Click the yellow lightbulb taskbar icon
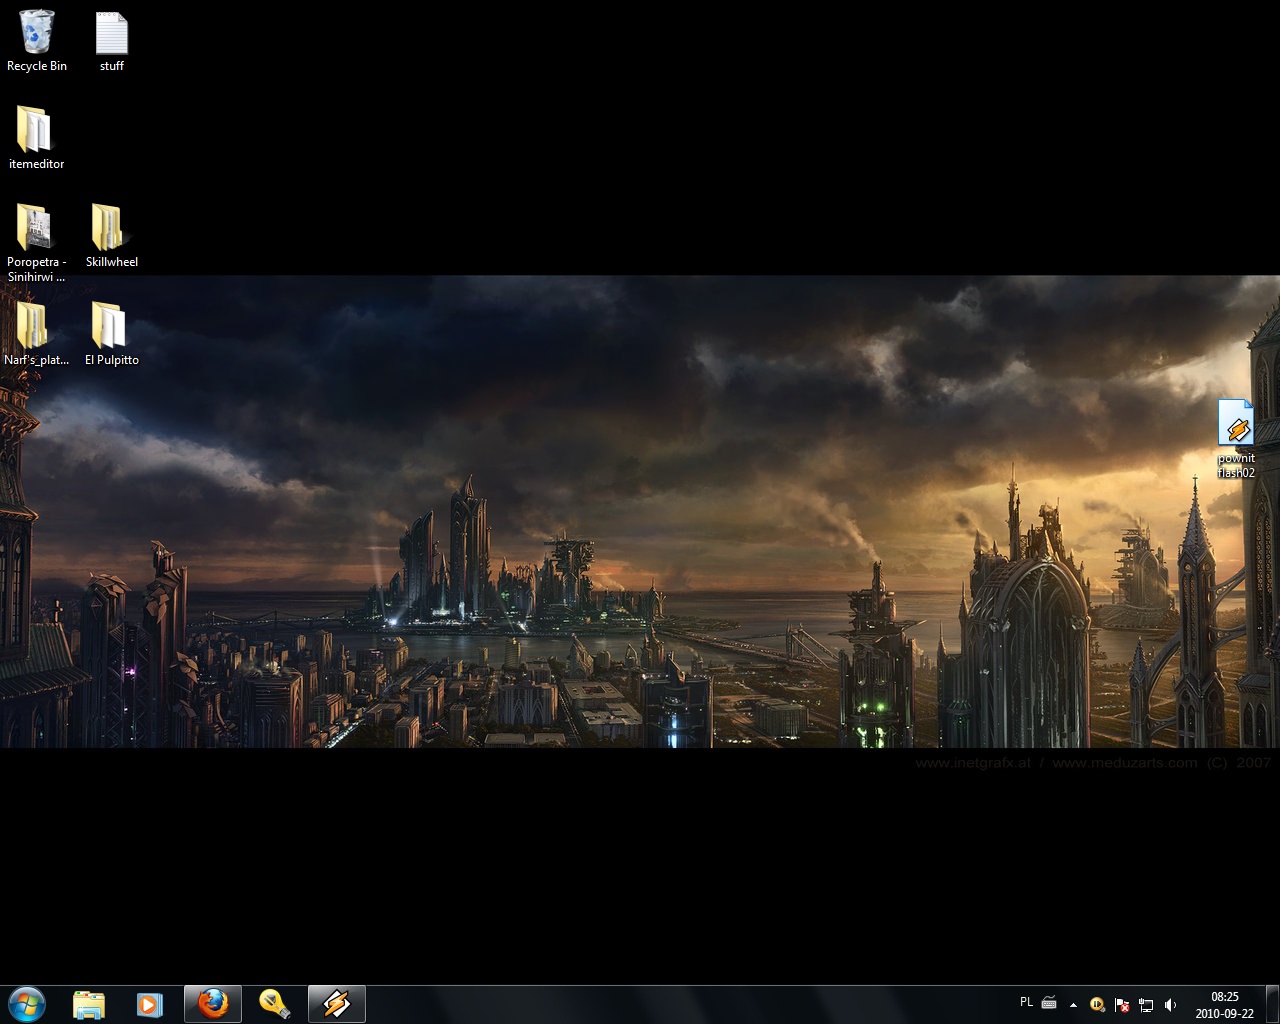This screenshot has width=1280, height=1024. [x=274, y=1004]
